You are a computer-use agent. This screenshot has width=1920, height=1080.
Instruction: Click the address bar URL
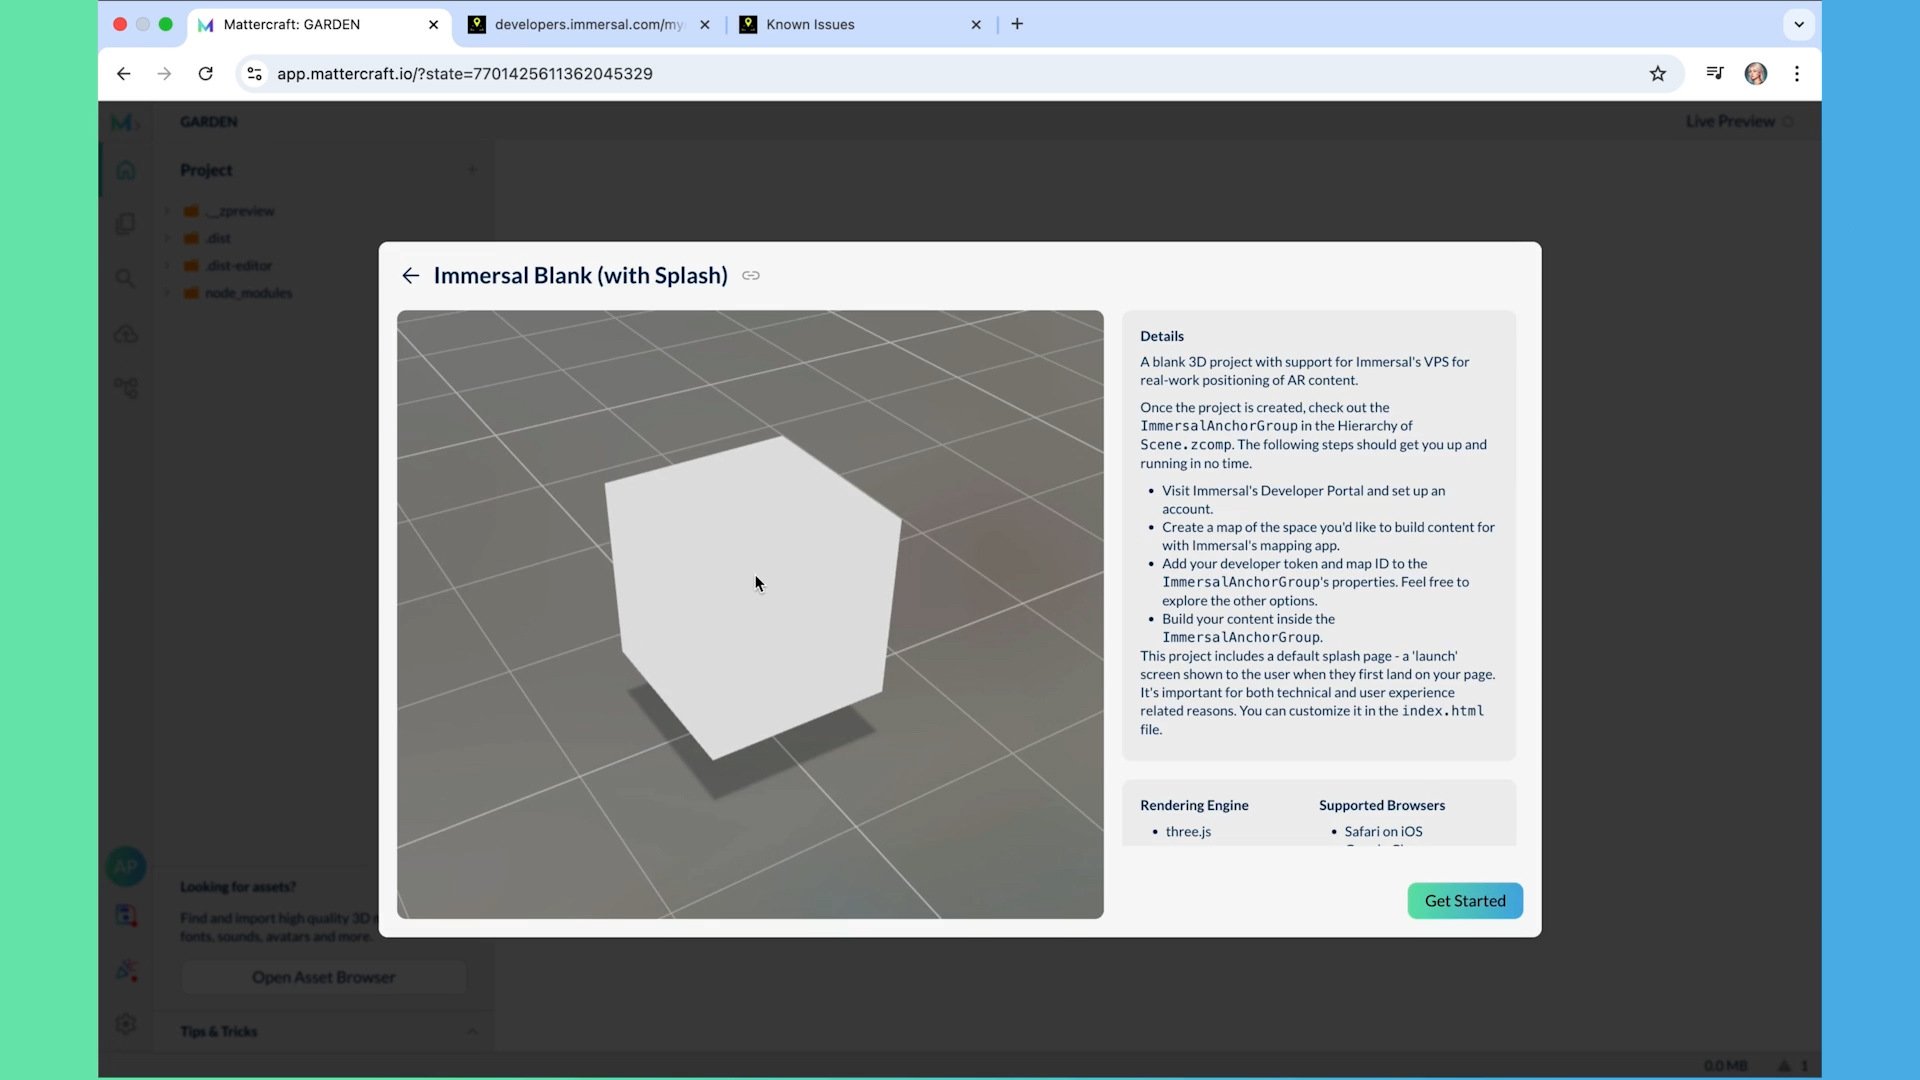coord(464,74)
